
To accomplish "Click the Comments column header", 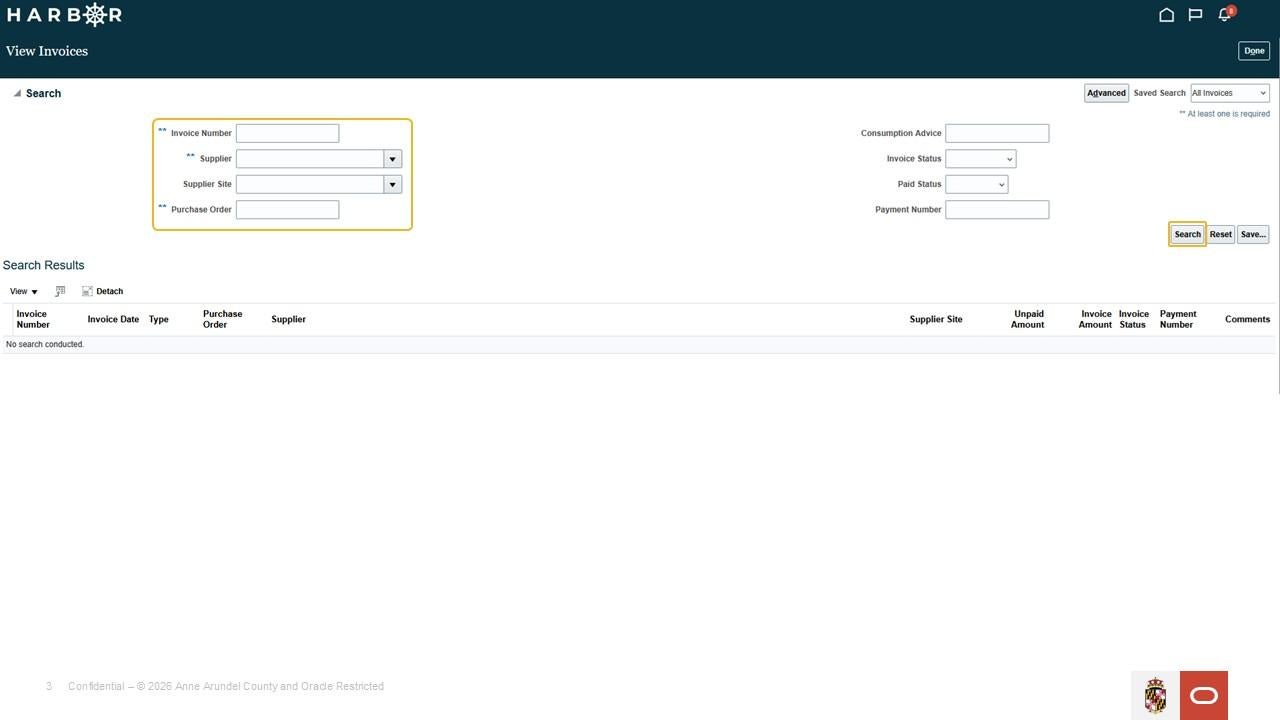I will (1247, 319).
